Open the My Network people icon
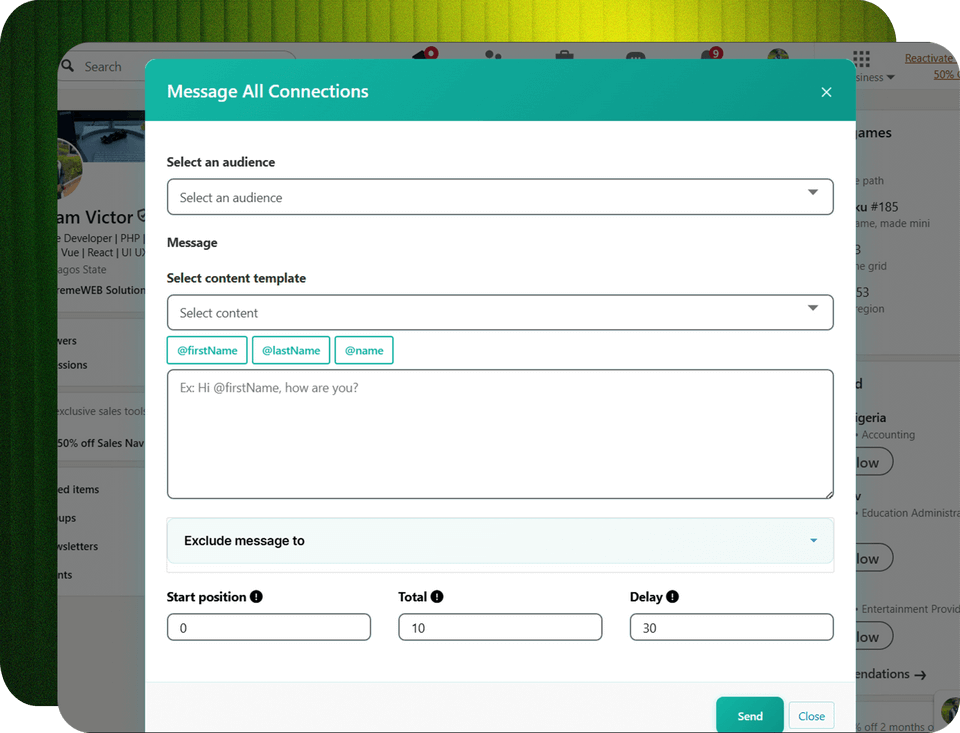960x733 pixels. click(493, 55)
